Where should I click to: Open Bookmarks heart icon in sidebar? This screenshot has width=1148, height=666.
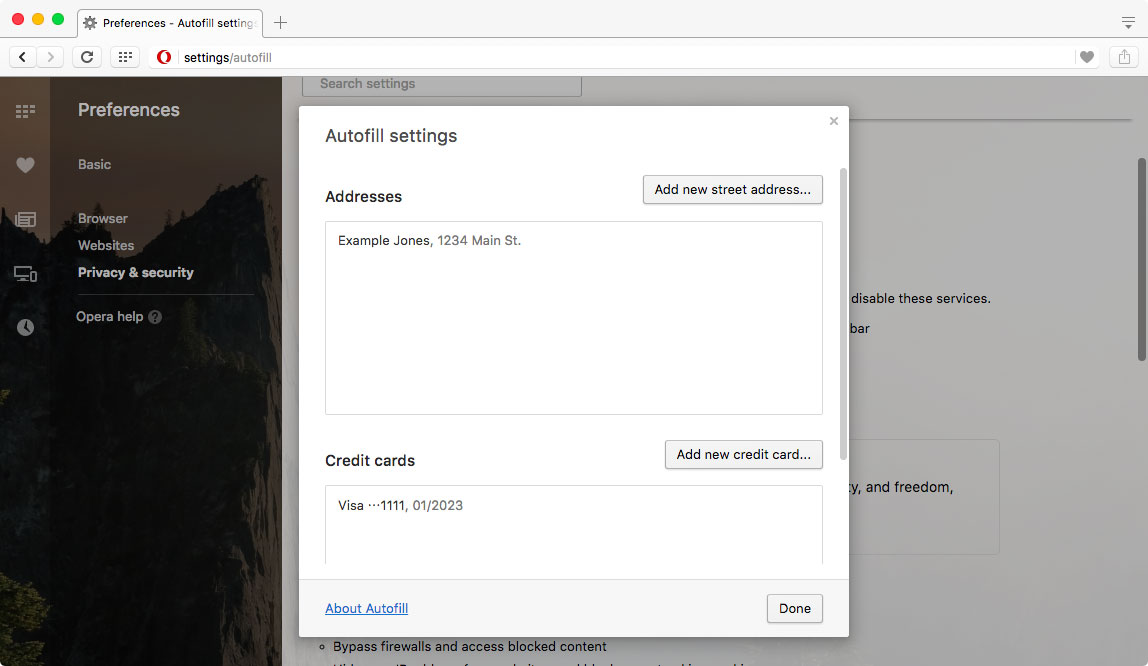coord(25,165)
